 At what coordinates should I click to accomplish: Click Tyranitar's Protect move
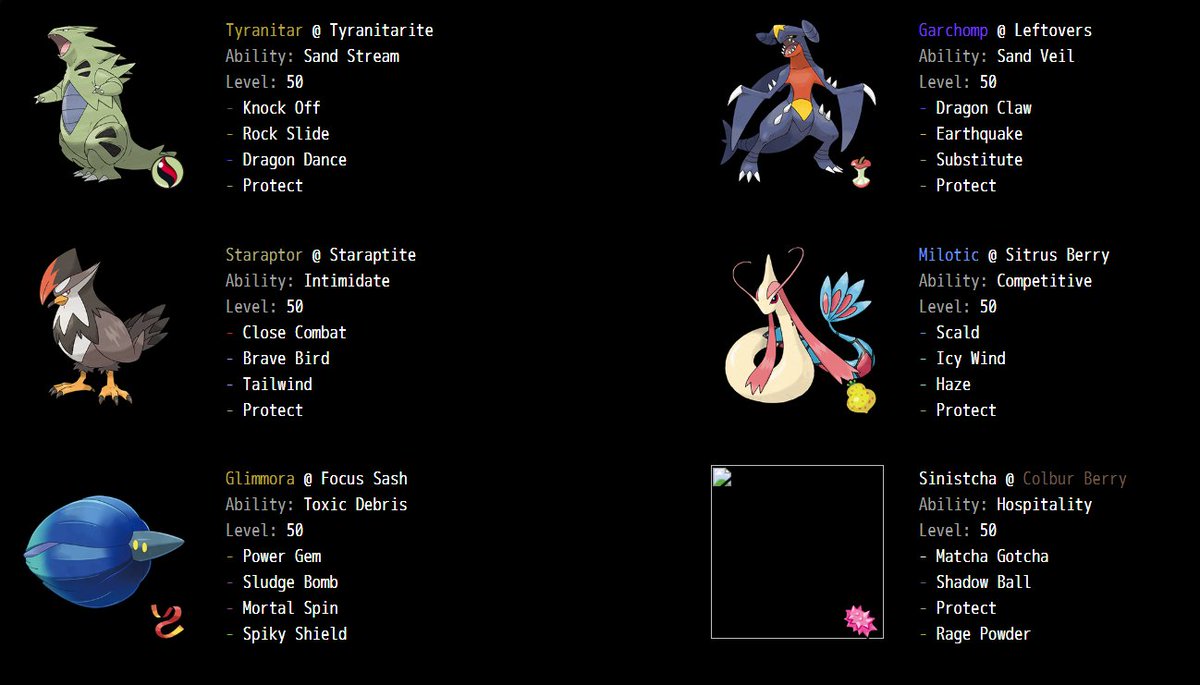pos(272,186)
